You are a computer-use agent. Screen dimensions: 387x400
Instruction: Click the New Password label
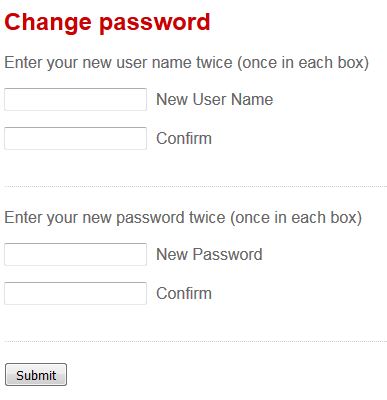209,254
